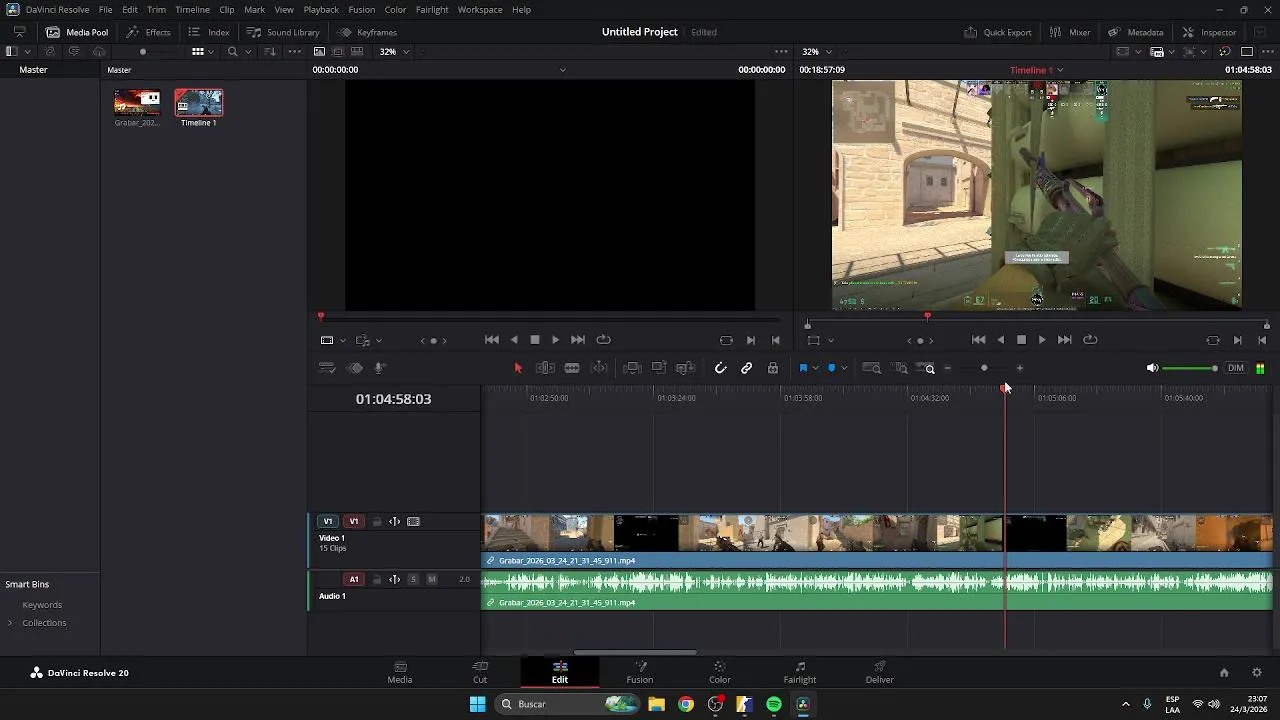Toggle lock on Audio 1 track
This screenshot has width=1280, height=720.
(x=377, y=579)
